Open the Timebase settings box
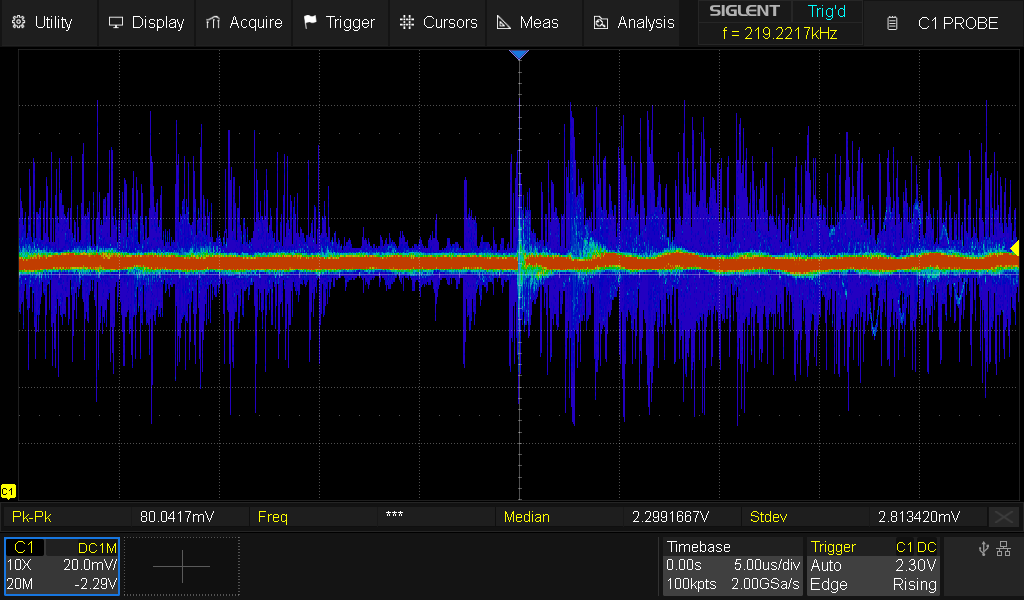 point(732,566)
